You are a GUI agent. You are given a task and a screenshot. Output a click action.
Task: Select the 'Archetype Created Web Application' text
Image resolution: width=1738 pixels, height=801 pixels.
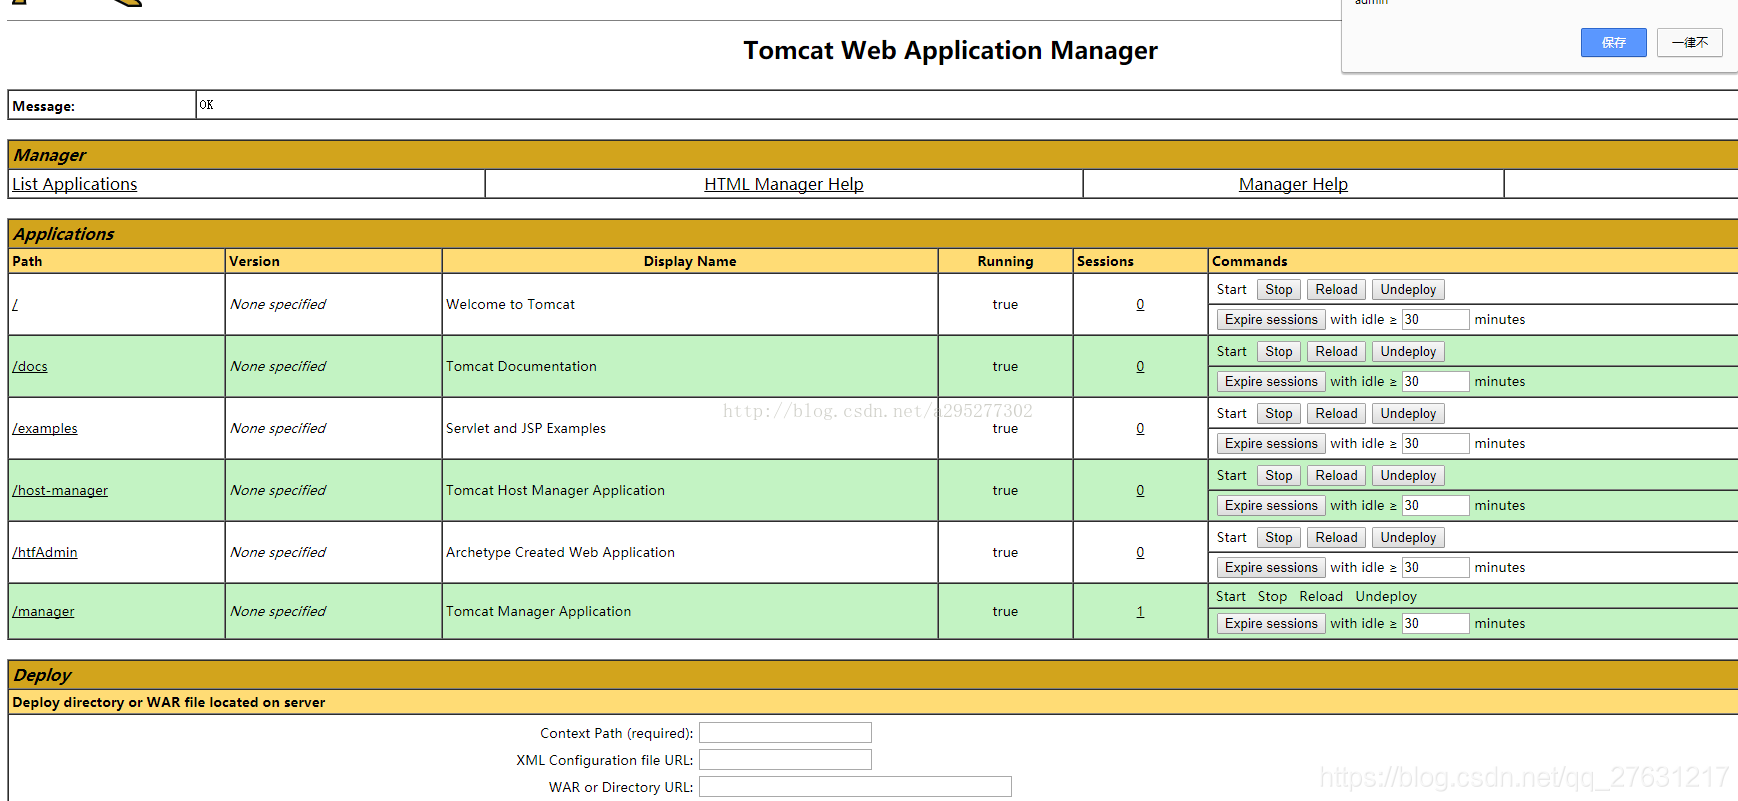[560, 552]
